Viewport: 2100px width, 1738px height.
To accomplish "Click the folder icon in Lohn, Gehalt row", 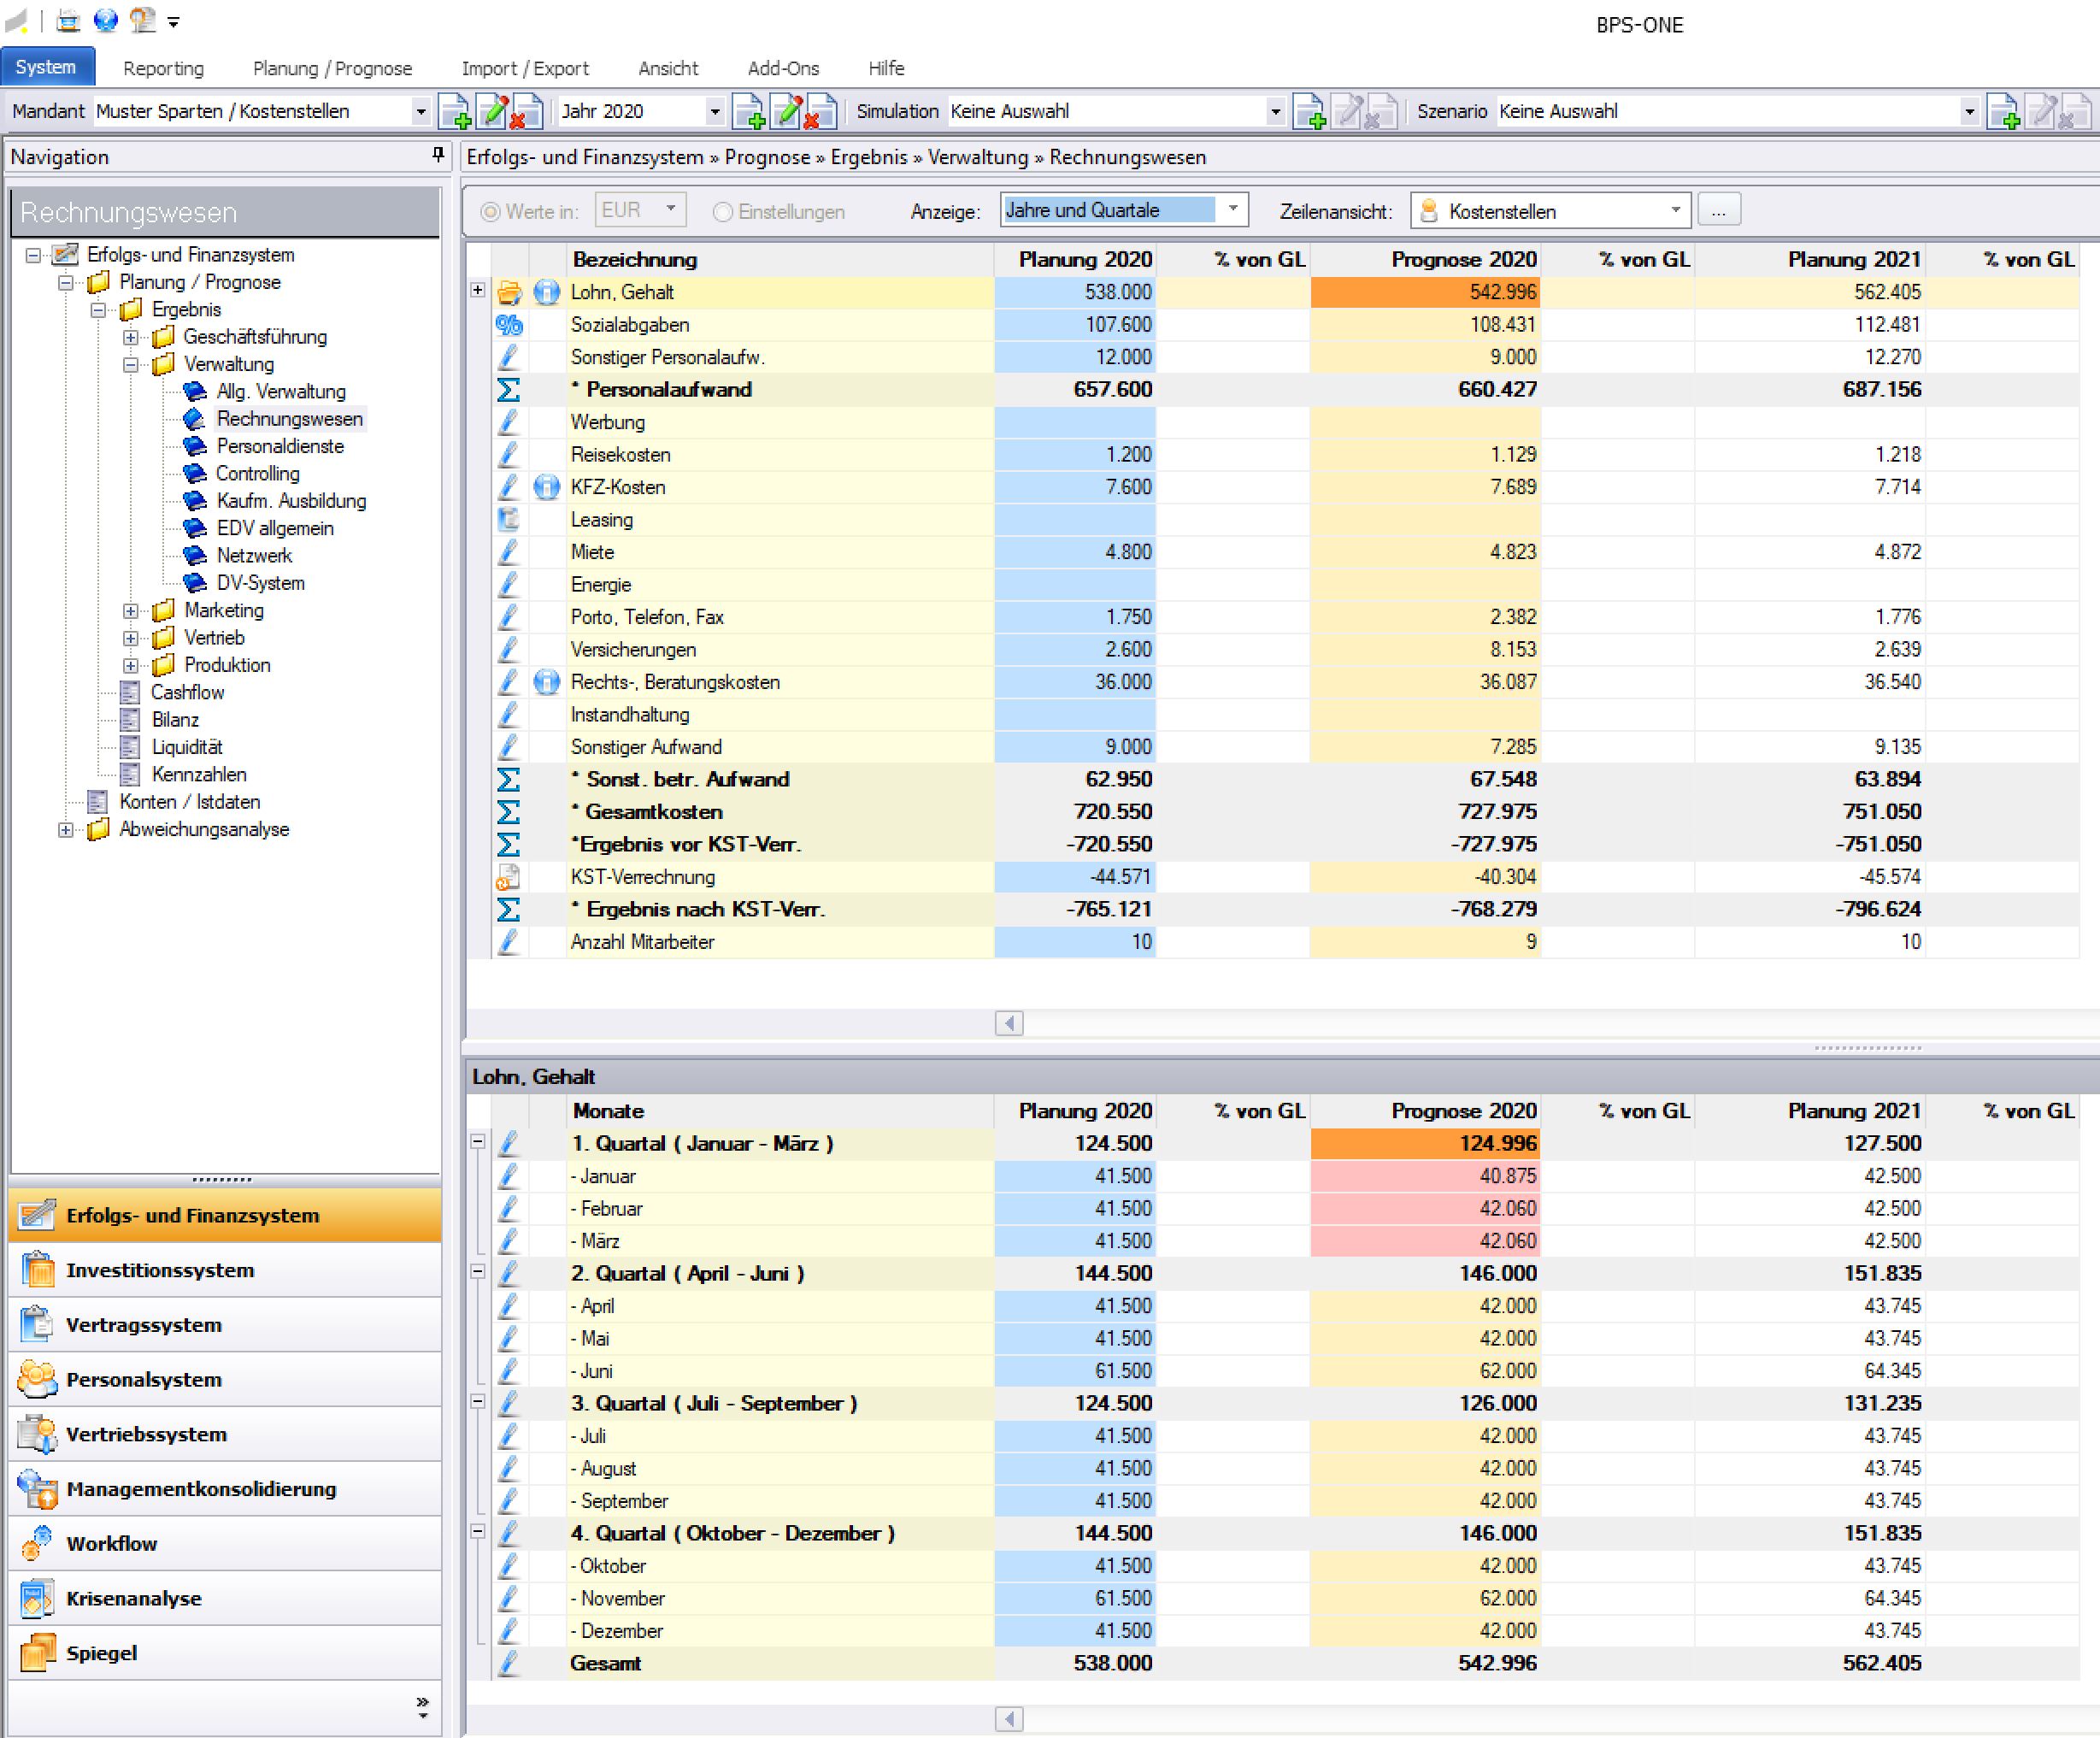I will [x=509, y=292].
